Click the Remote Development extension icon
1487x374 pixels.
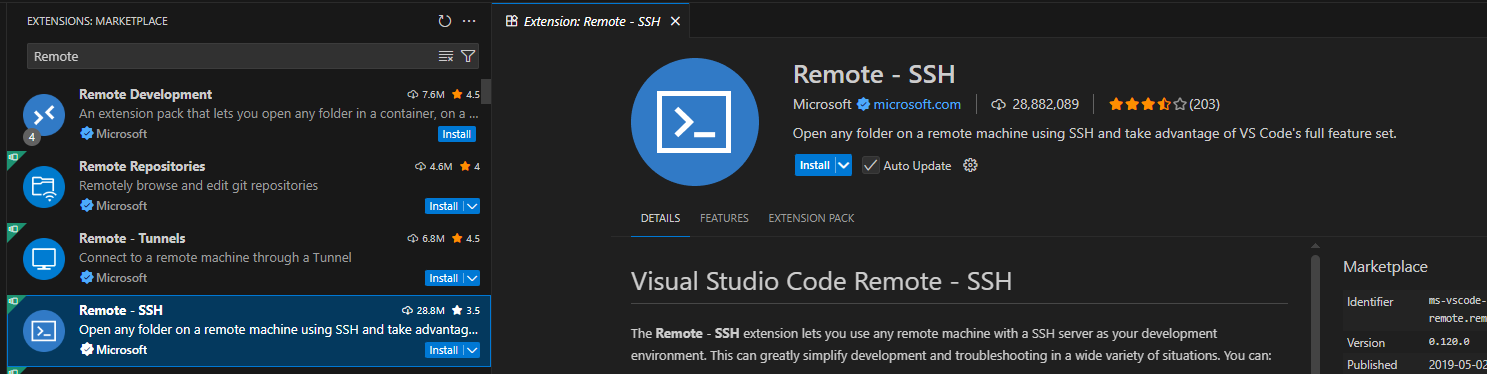coord(44,114)
